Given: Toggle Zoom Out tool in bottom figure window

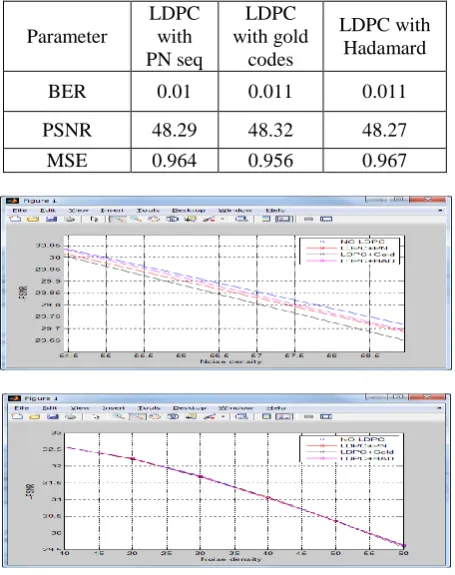Looking at the screenshot, I should (x=138, y=417).
